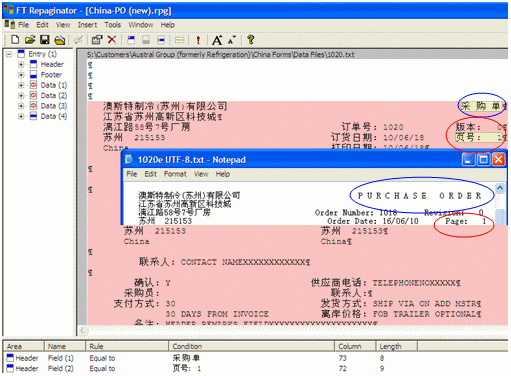Click the Notepad vertical scrollbar thumb
Viewport: 511px width, 376px height.
500,217
